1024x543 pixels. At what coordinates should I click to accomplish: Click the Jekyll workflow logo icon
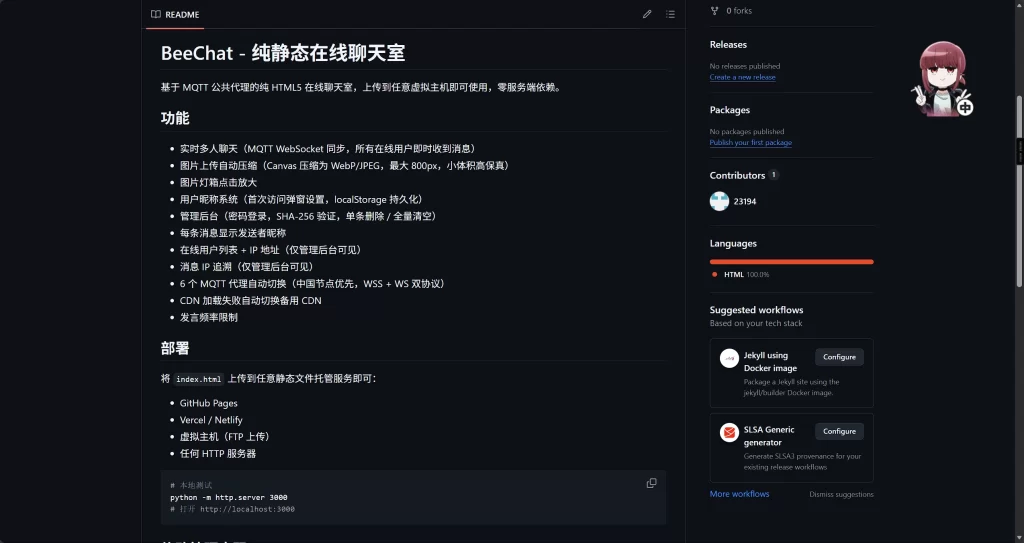(729, 358)
